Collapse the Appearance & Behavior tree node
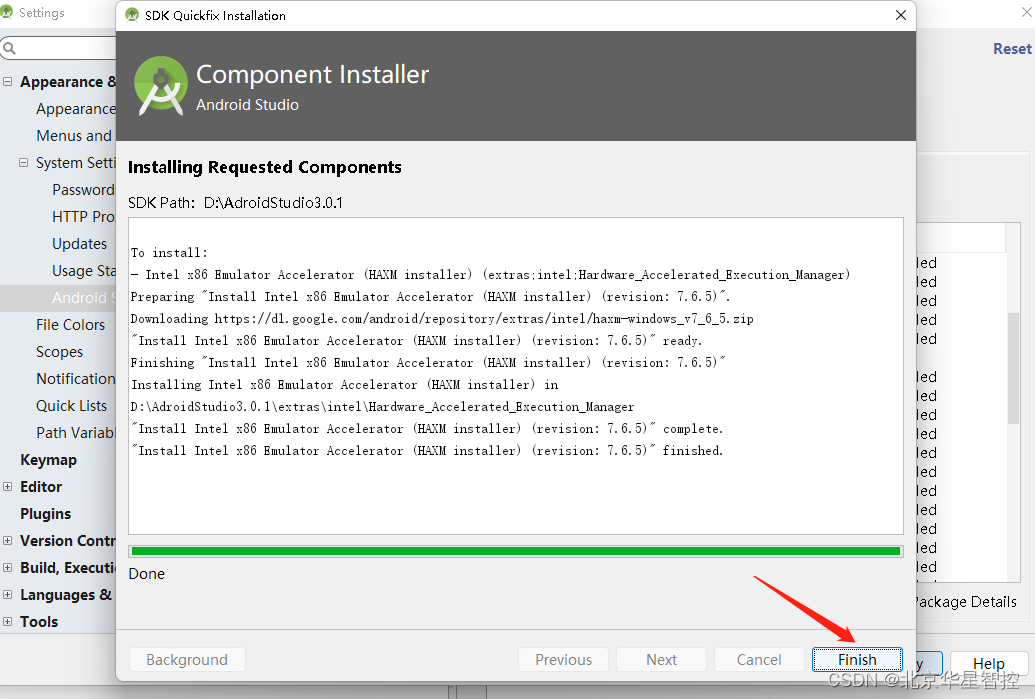Image resolution: width=1035 pixels, height=699 pixels. (x=8, y=82)
